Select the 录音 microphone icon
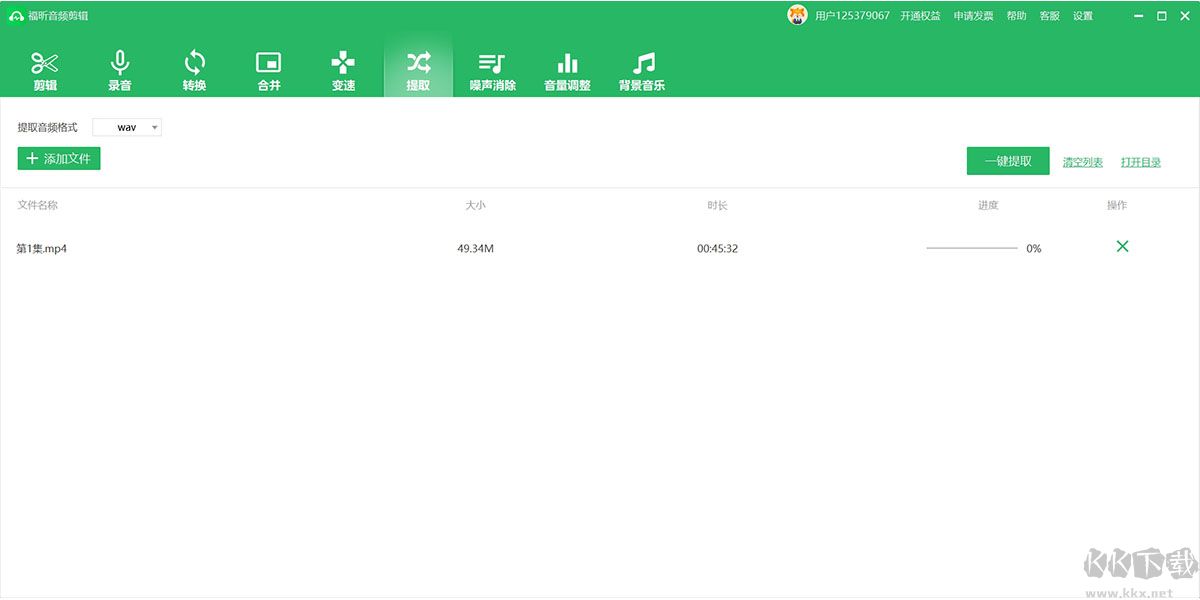1200x600 pixels. pyautogui.click(x=120, y=70)
